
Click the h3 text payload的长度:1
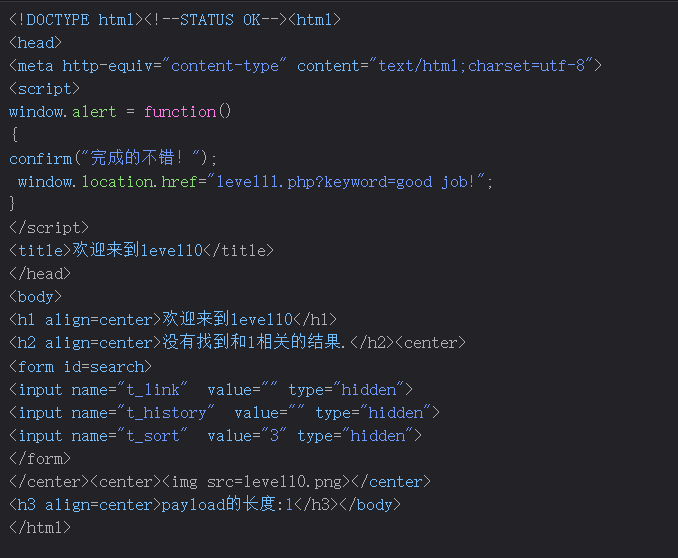[x=239, y=504]
